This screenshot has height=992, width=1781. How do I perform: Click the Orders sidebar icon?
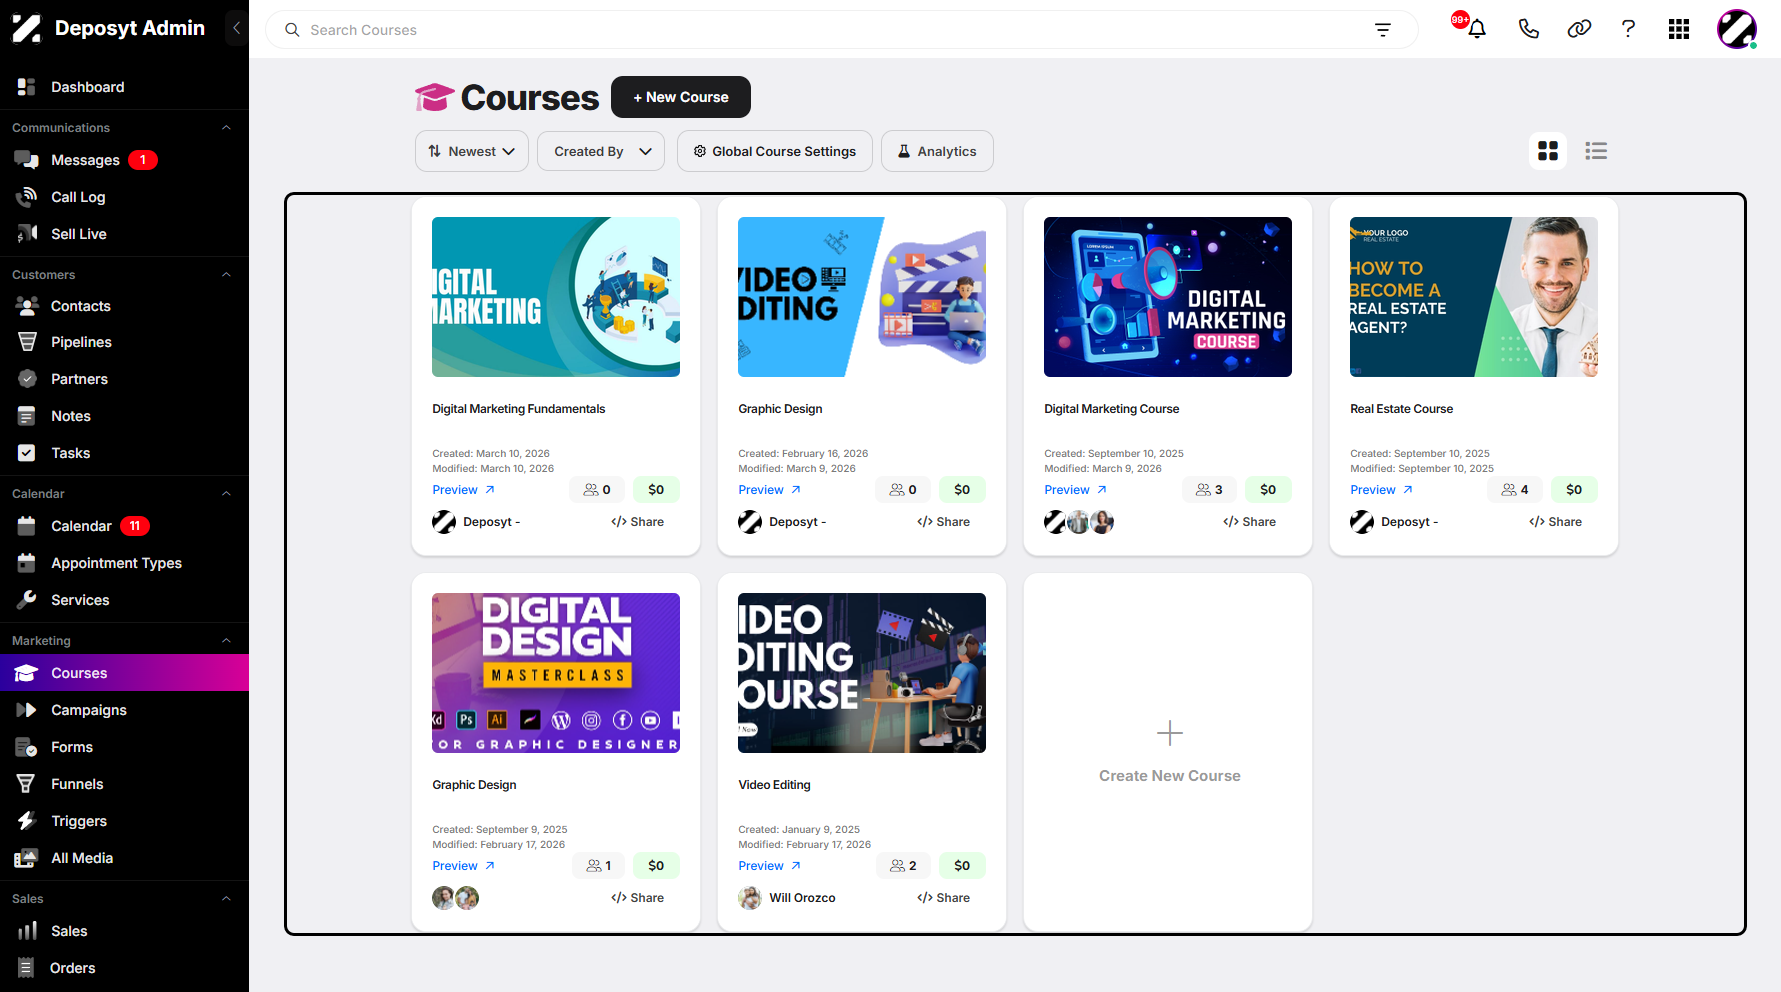[27, 968]
